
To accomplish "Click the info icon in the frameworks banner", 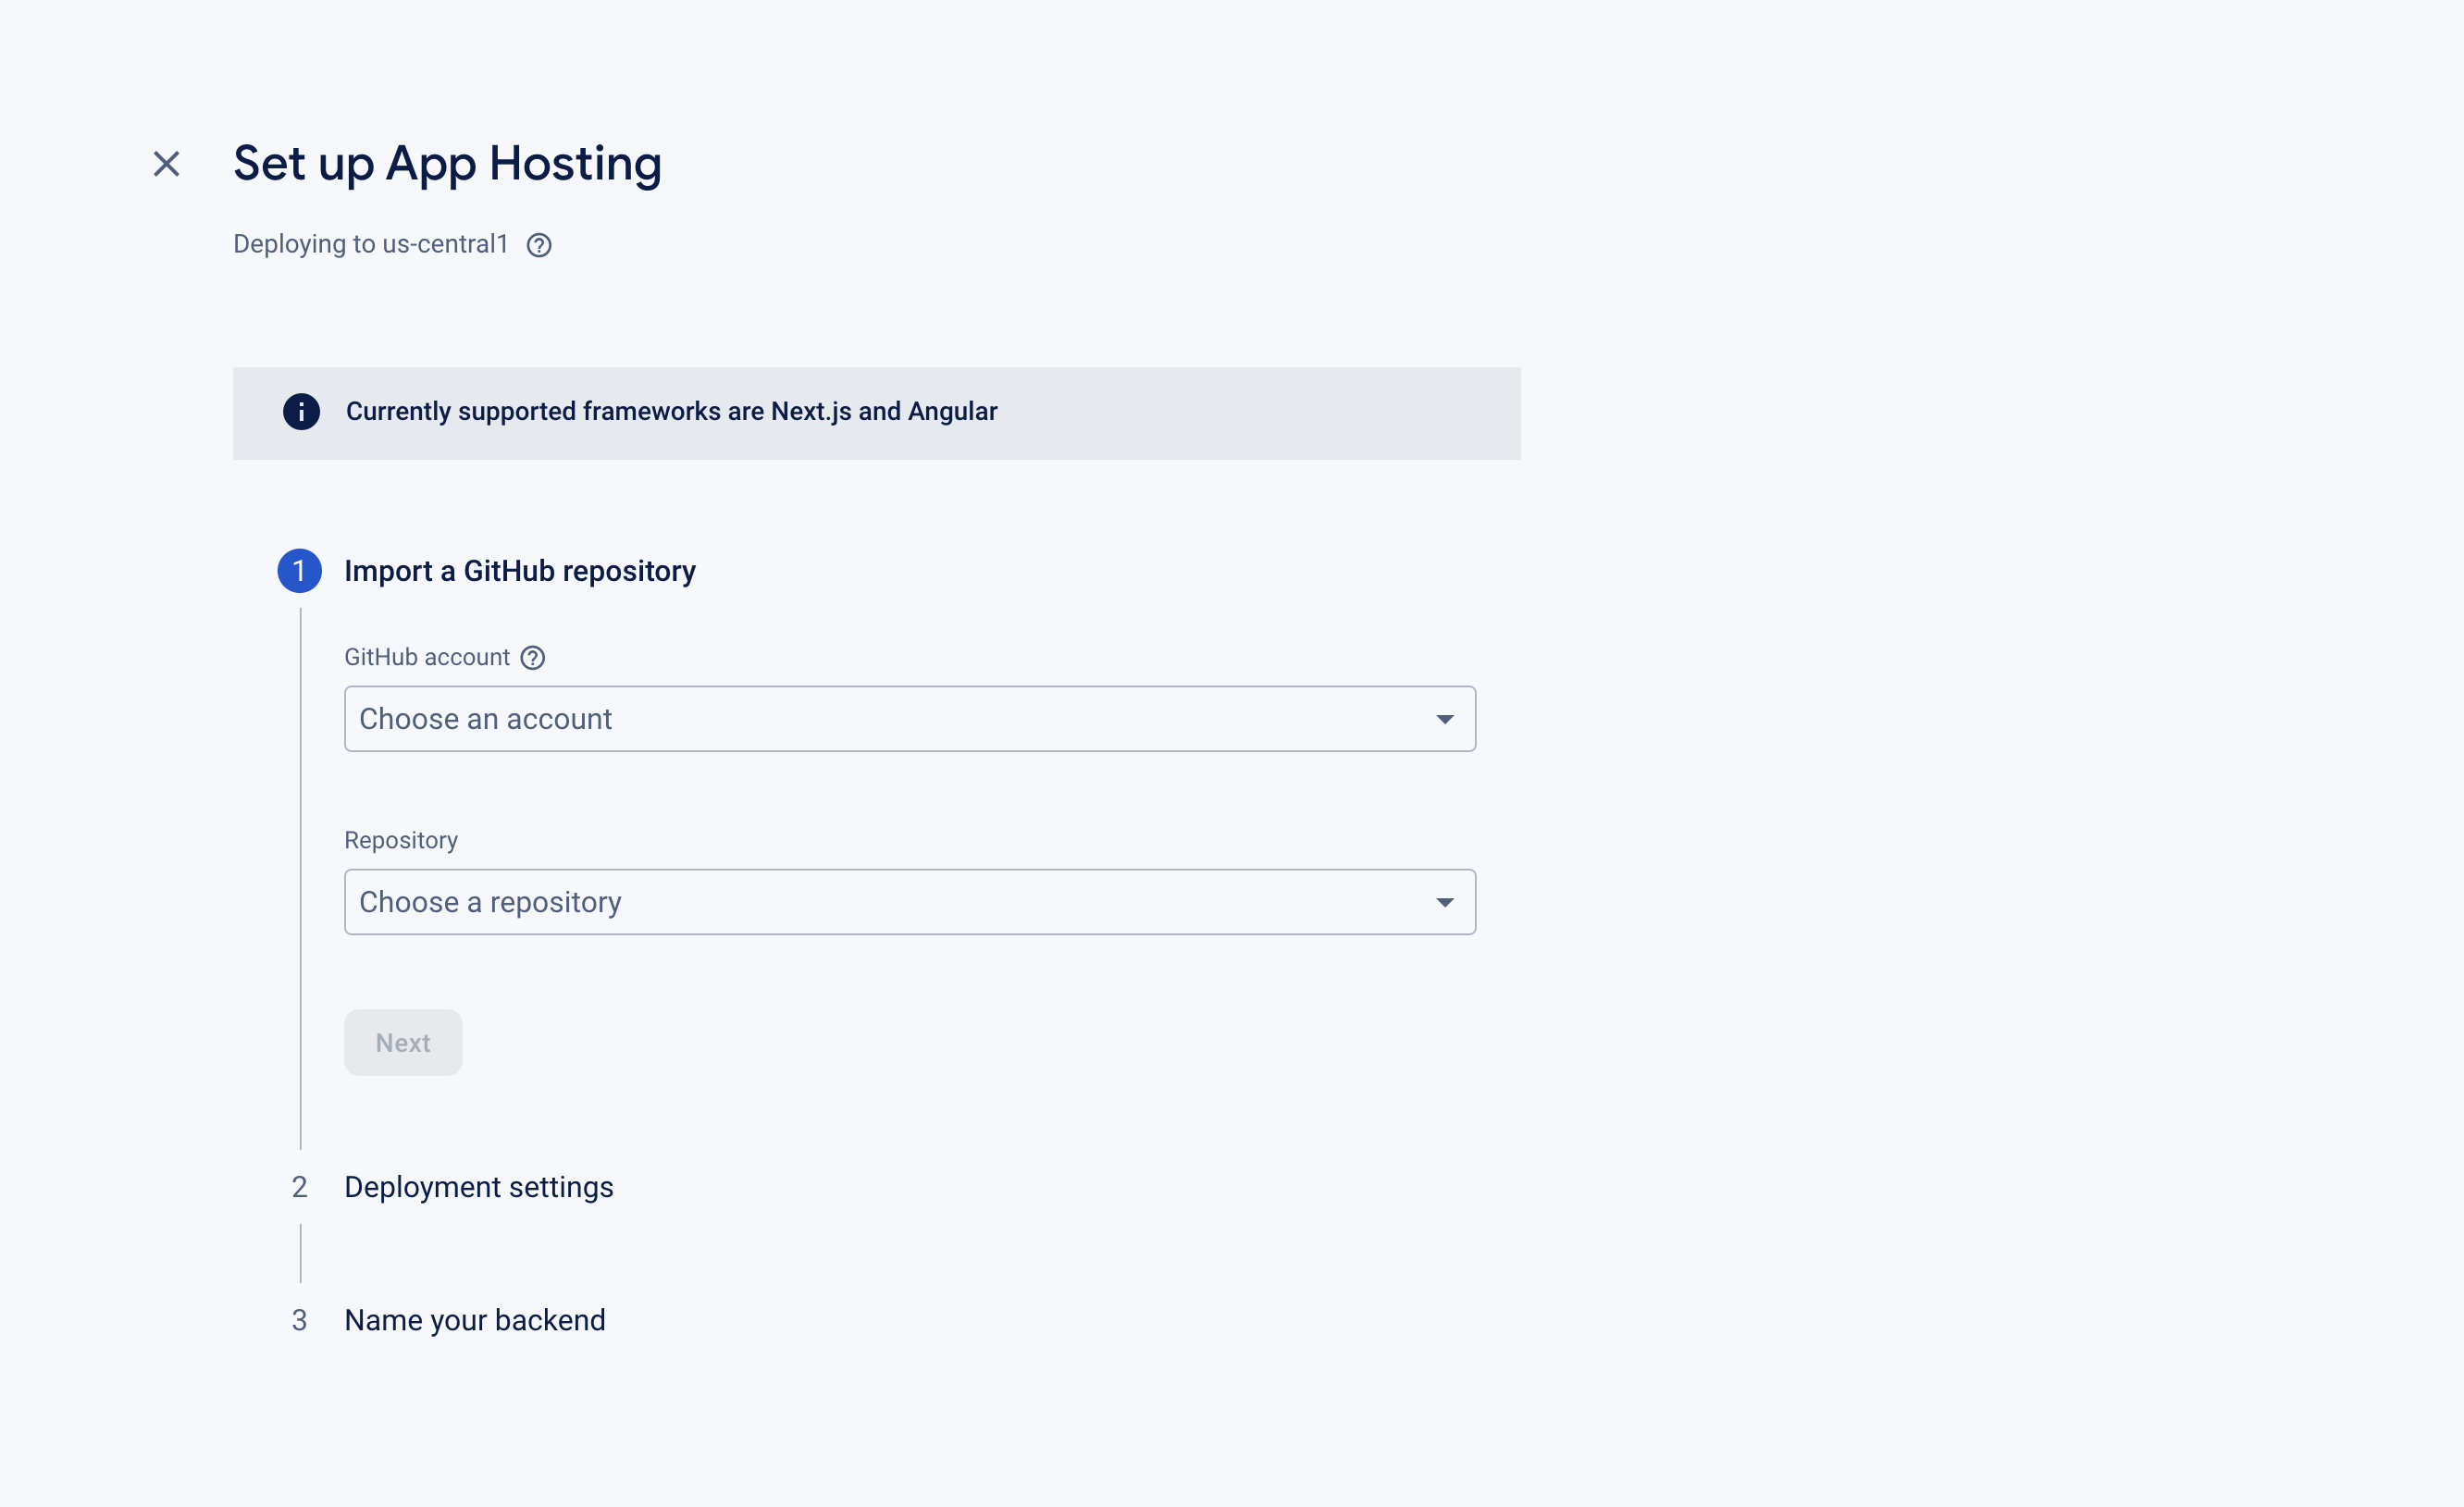I will (x=301, y=411).
